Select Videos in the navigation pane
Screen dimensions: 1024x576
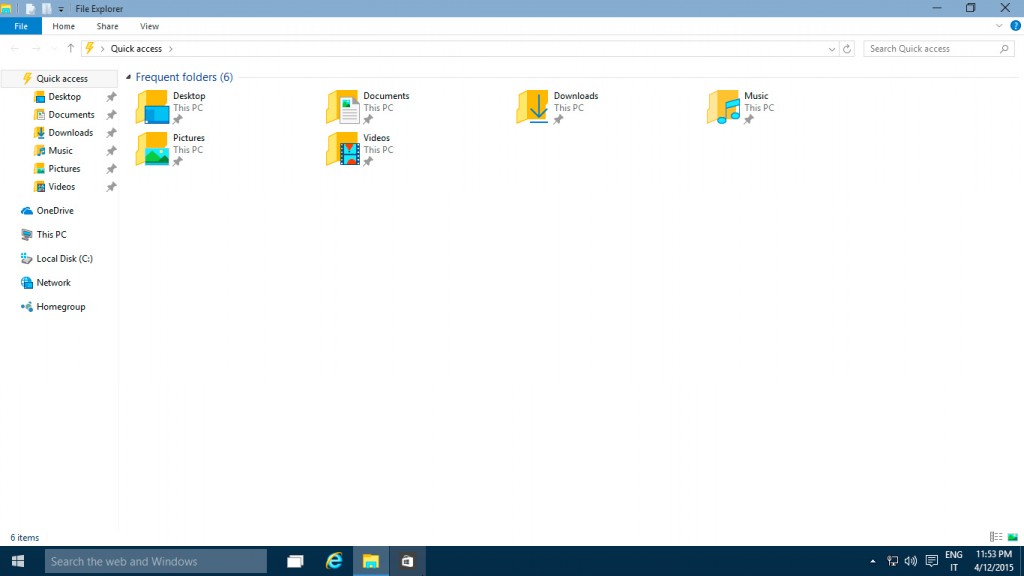point(61,187)
